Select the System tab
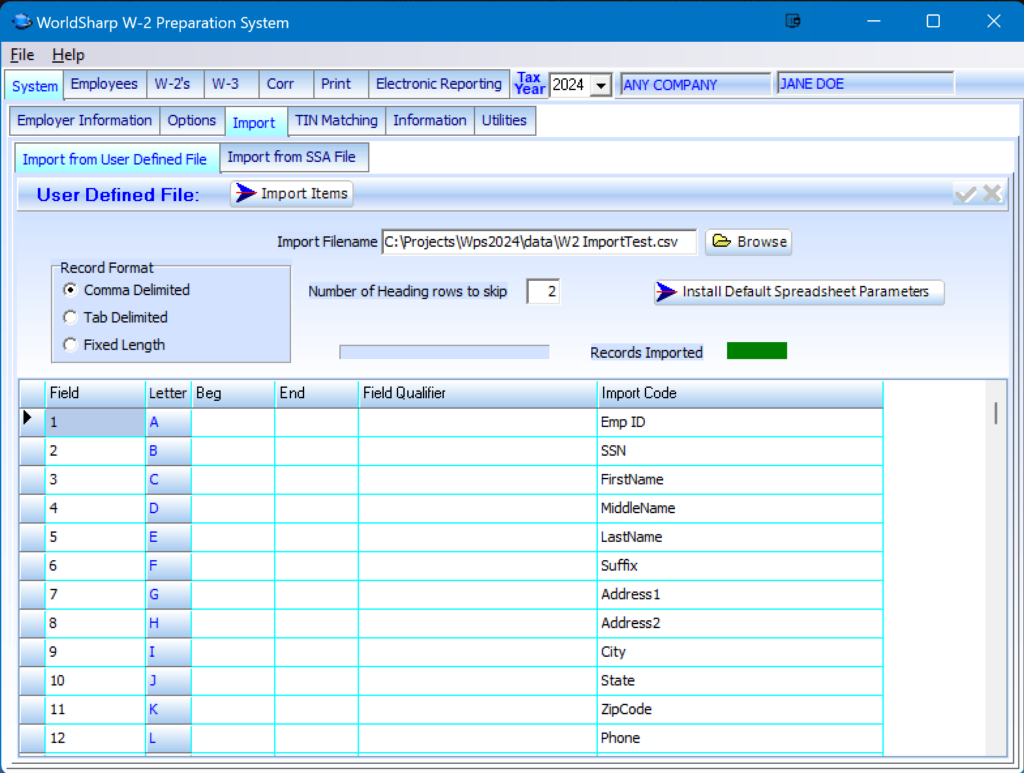 click(35, 86)
